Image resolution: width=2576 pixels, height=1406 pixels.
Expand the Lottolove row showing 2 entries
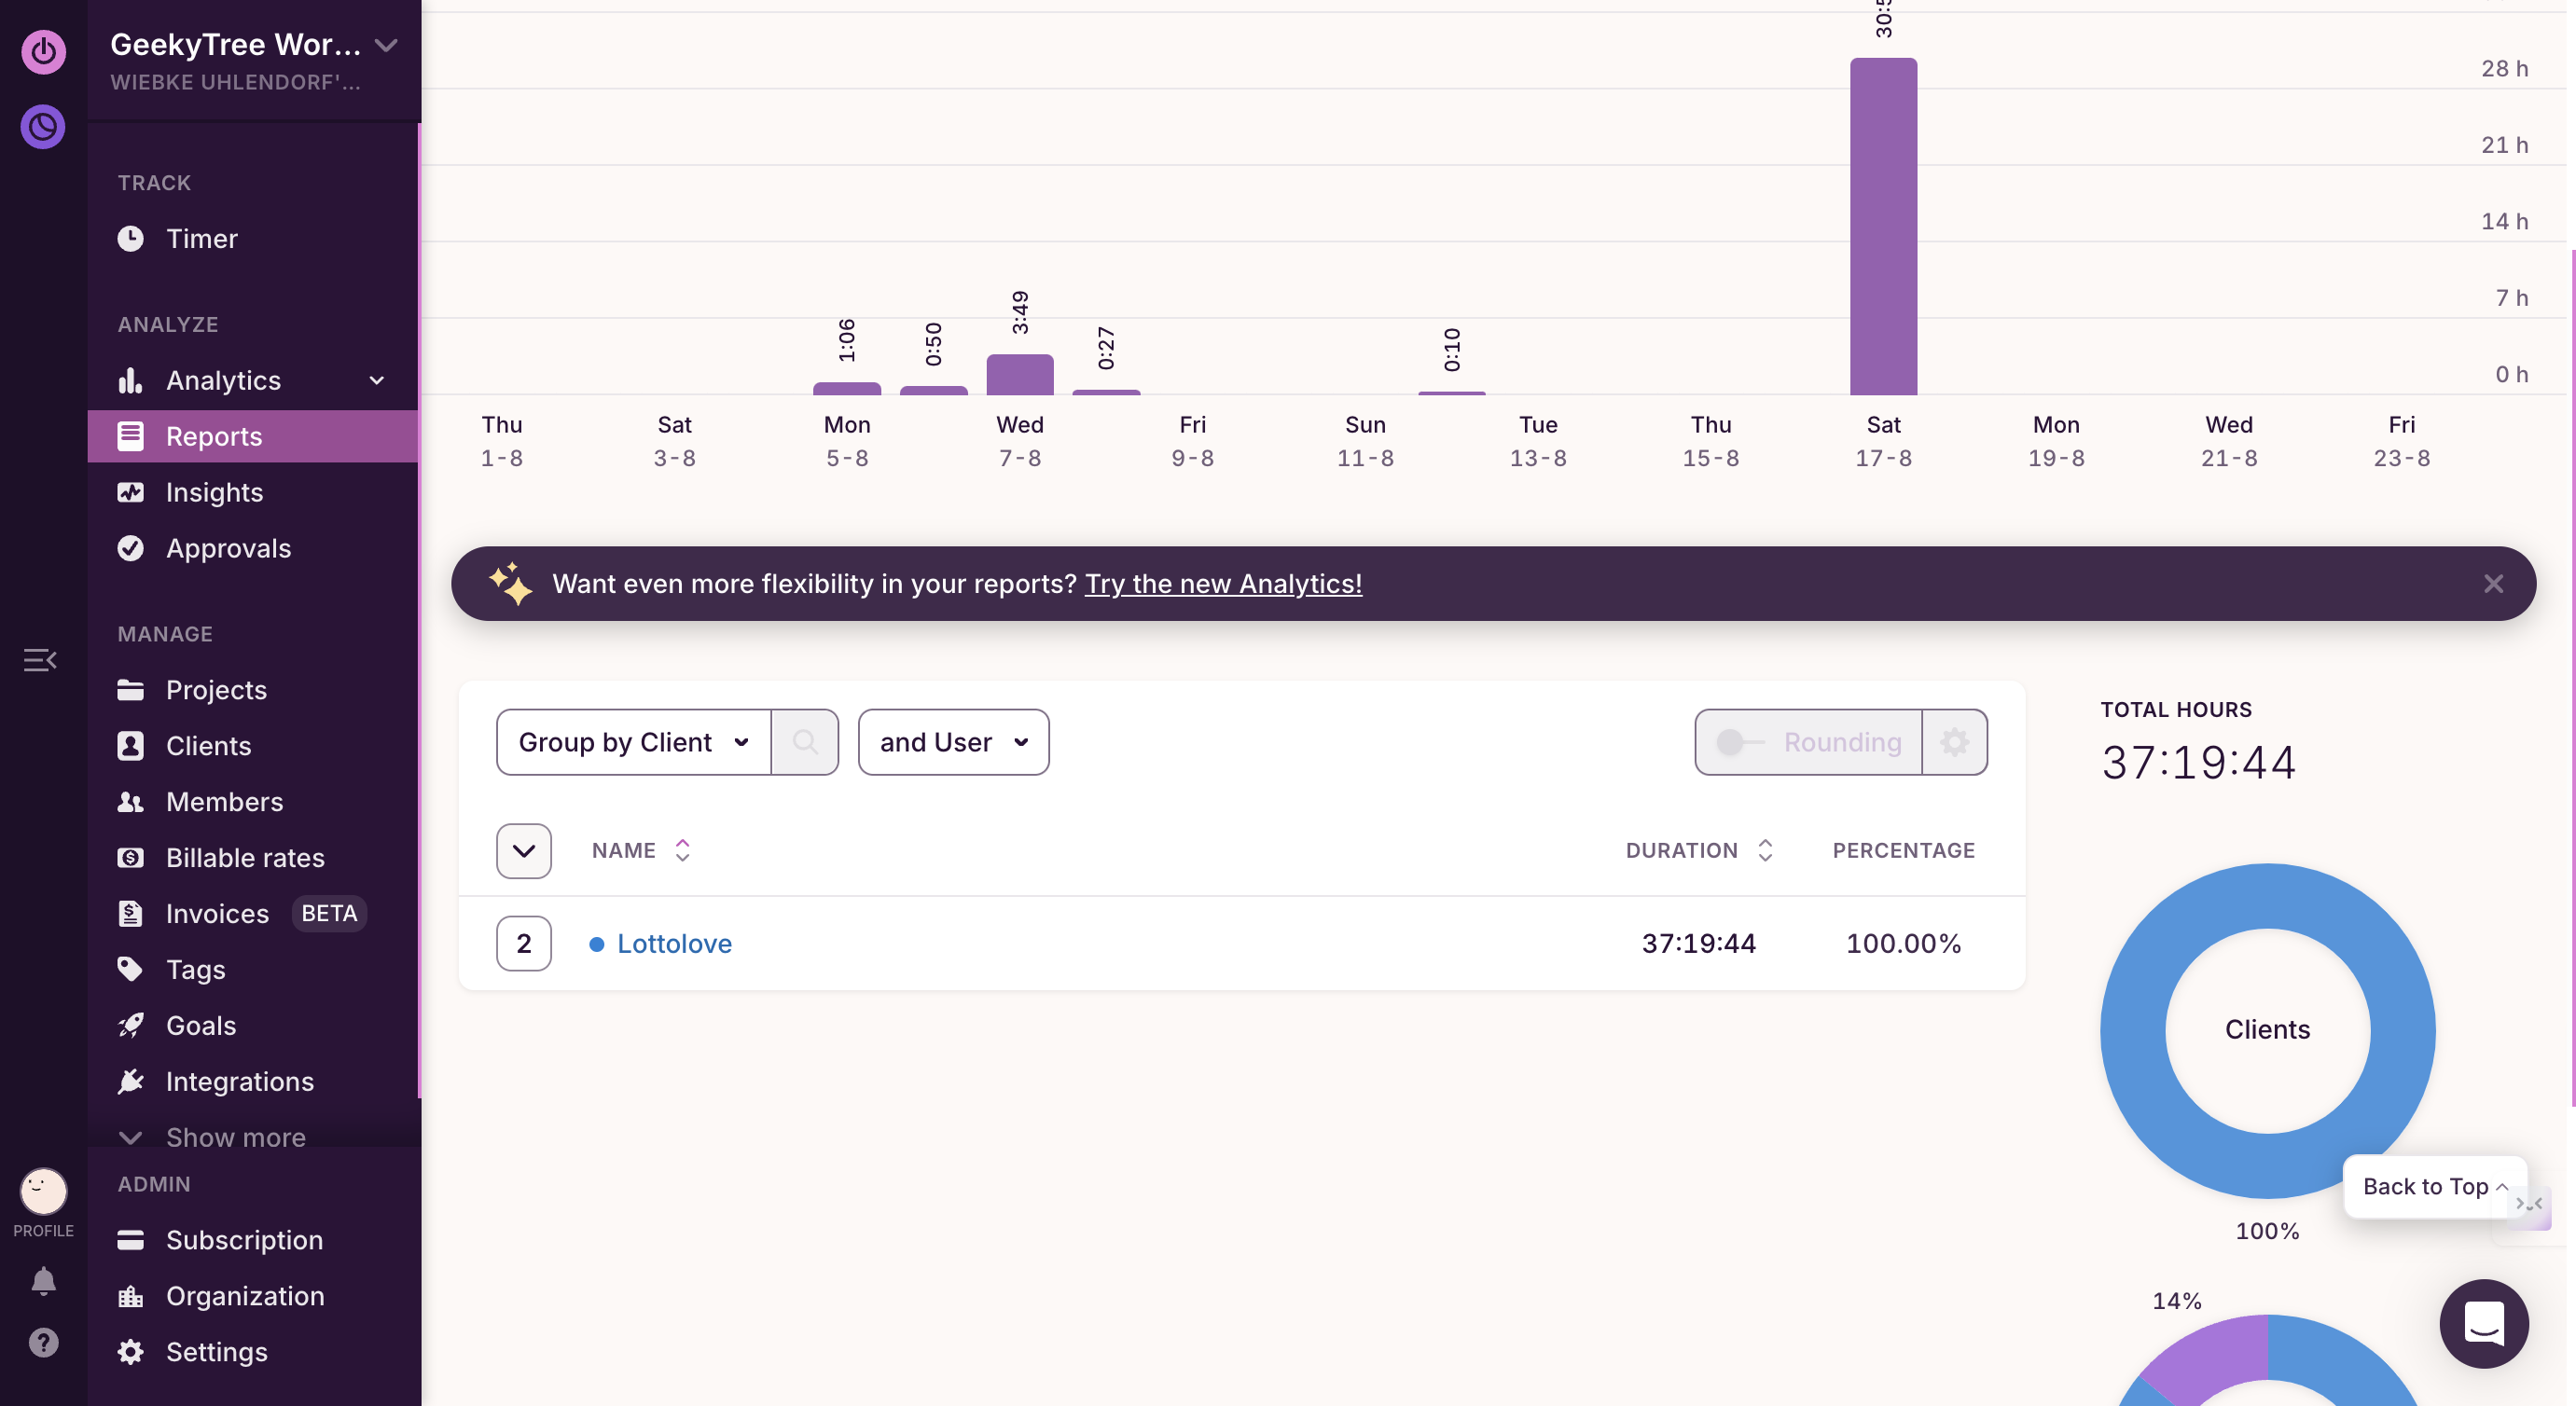pos(523,943)
